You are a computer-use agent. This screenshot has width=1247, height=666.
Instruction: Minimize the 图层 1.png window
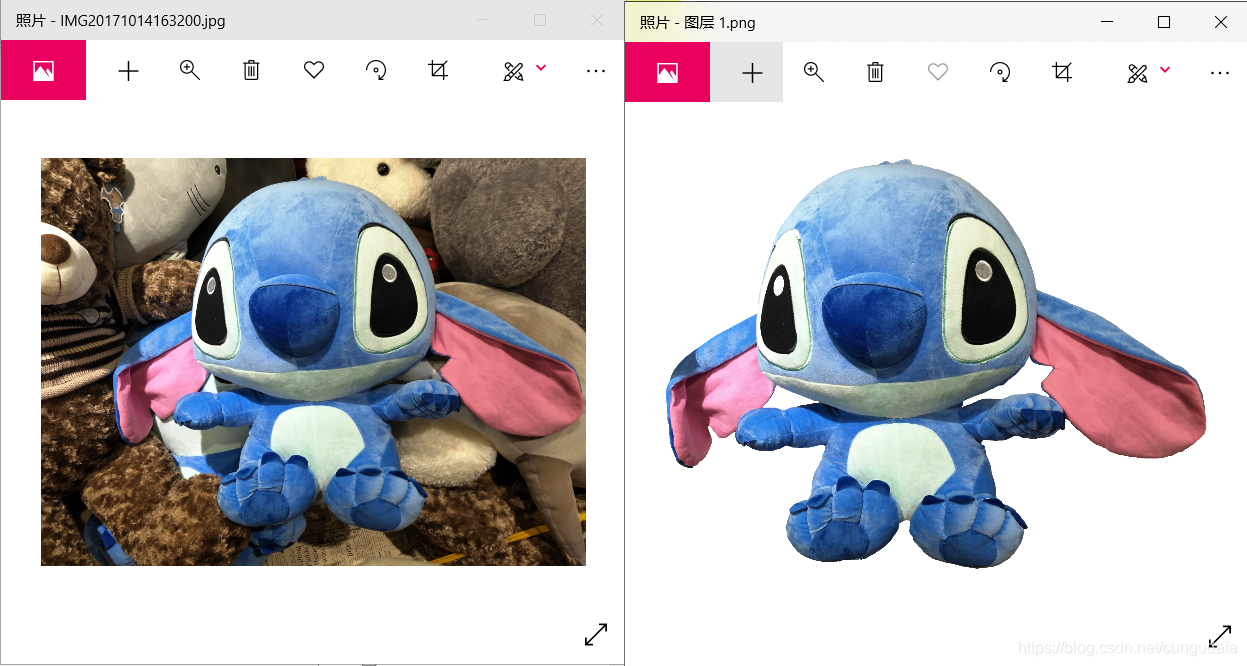pyautogui.click(x=1107, y=22)
